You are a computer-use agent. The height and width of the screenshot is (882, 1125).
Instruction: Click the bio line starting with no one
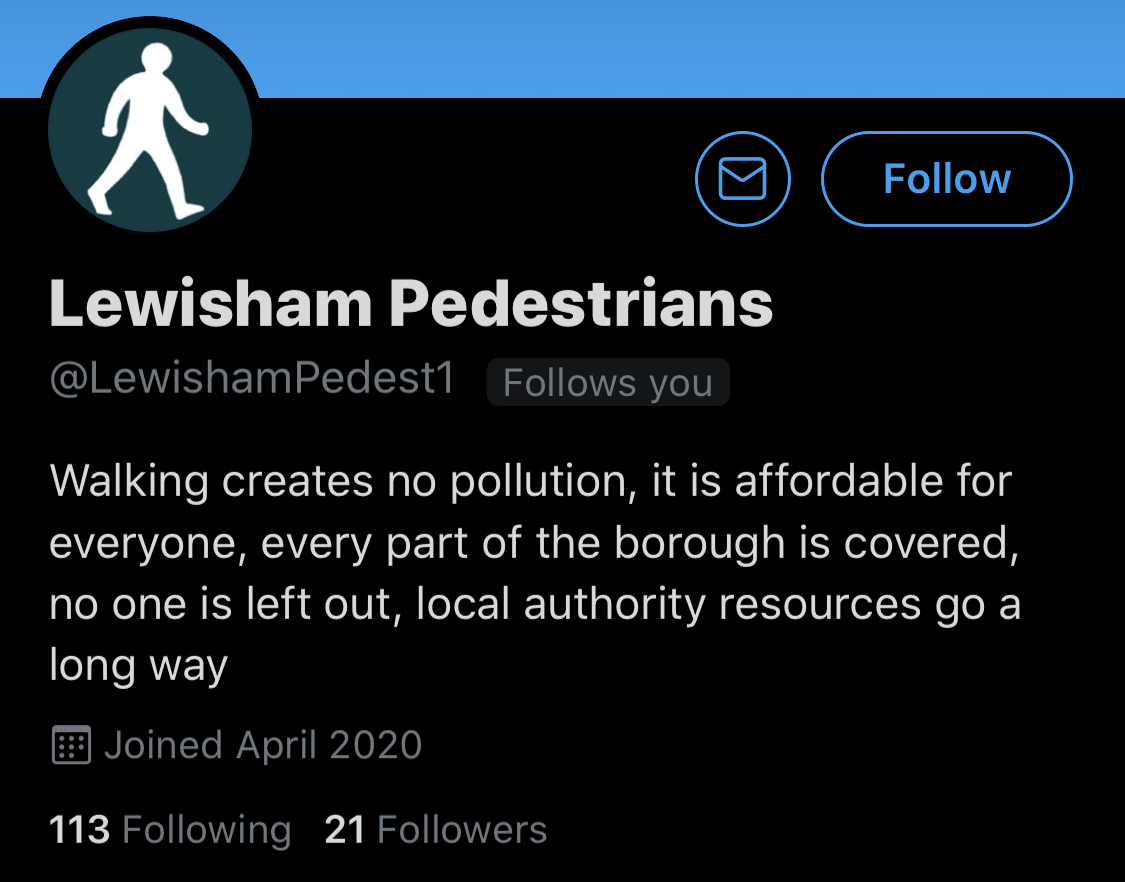coord(534,604)
